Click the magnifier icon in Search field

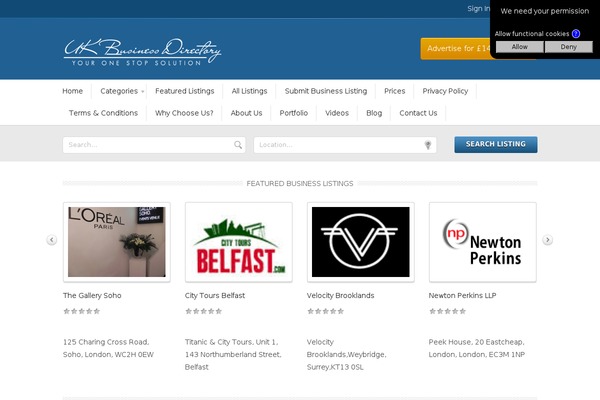coord(238,145)
